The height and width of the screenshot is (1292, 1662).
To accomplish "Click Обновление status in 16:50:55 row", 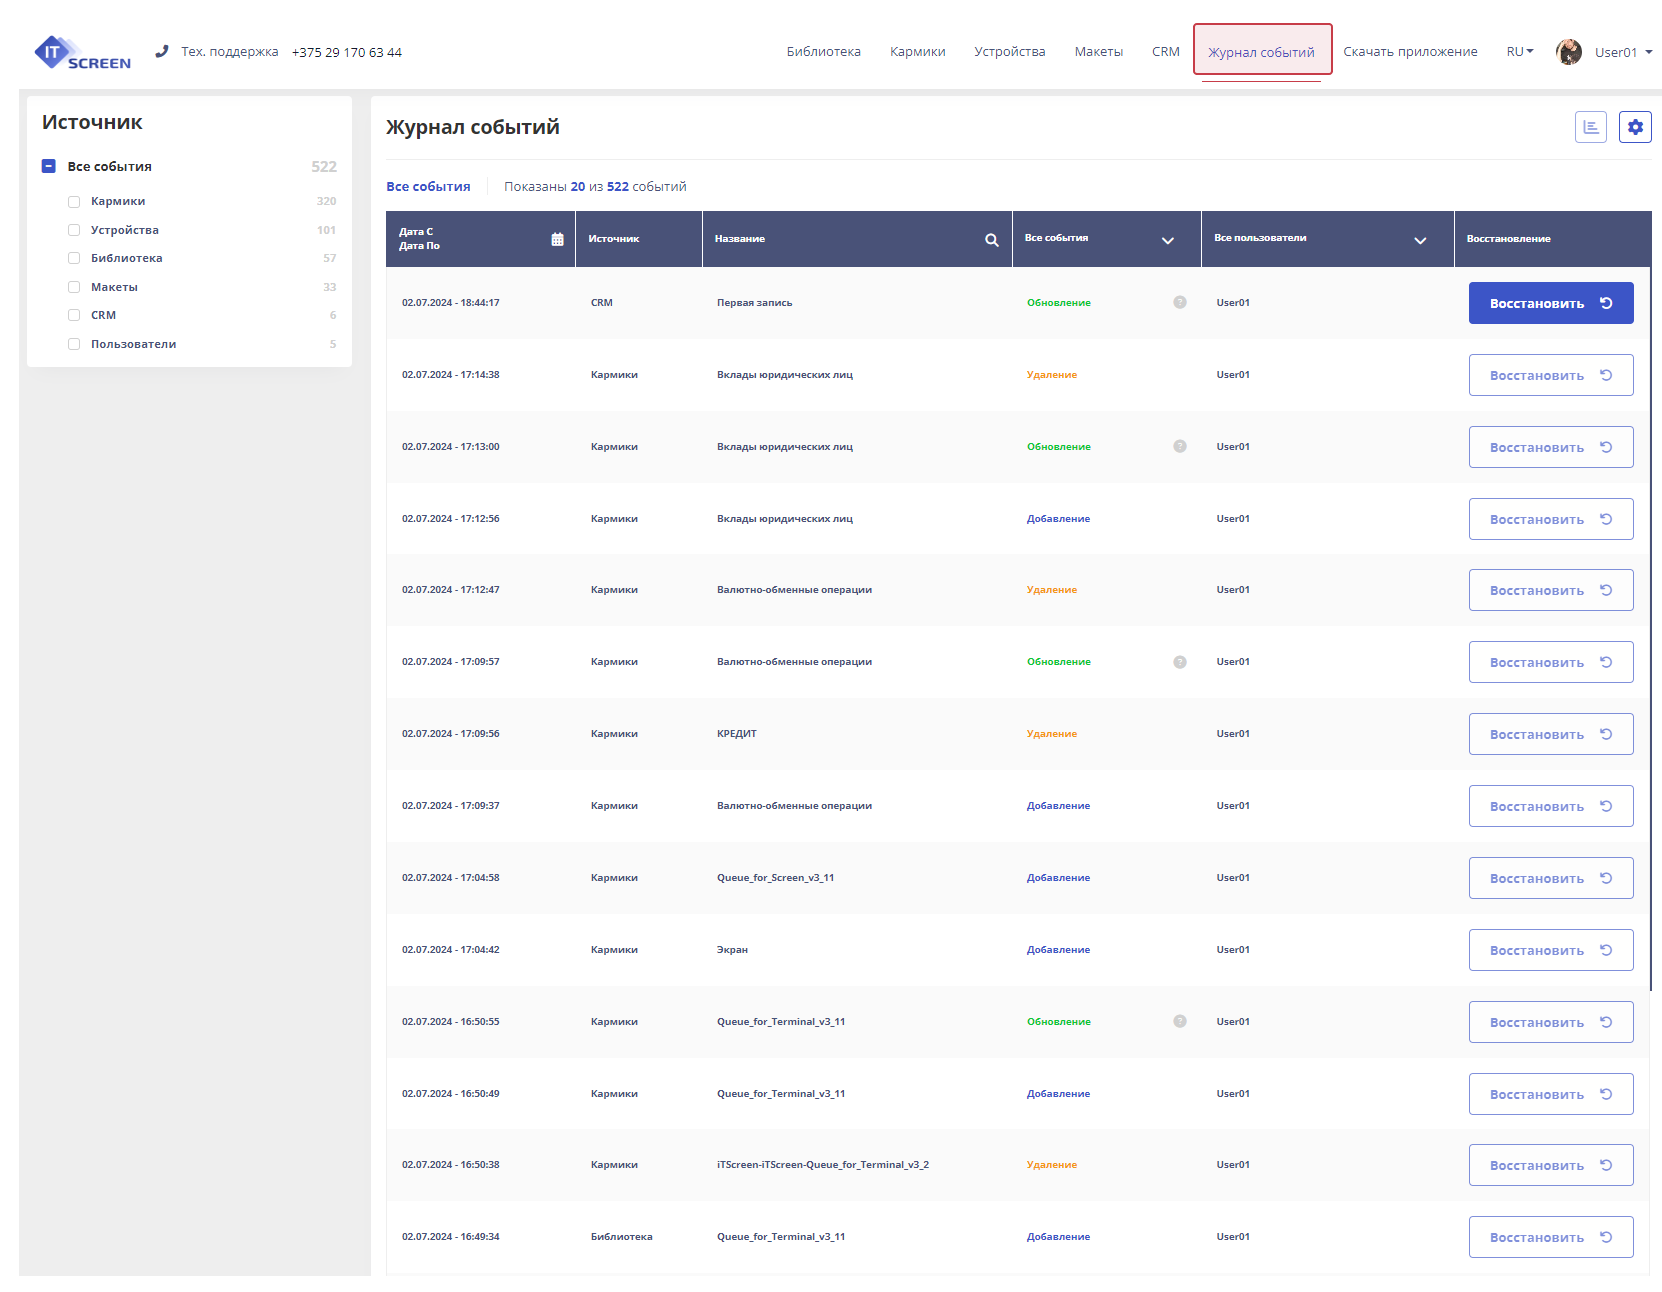I will [1059, 1022].
